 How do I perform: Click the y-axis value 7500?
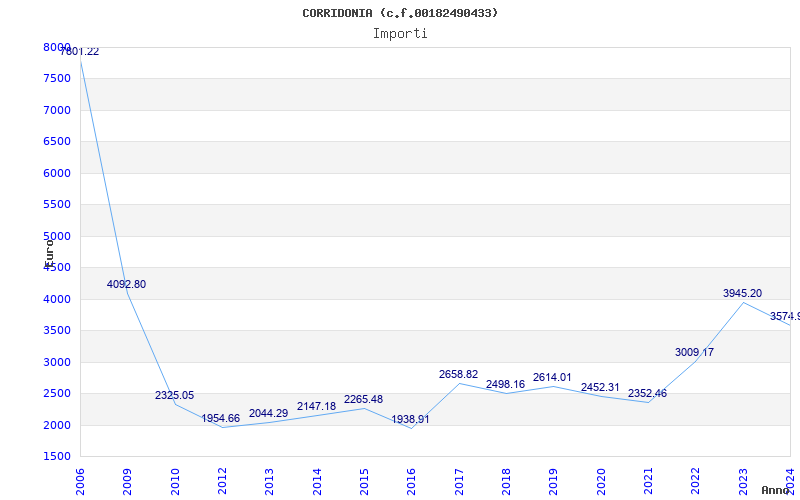57,79
